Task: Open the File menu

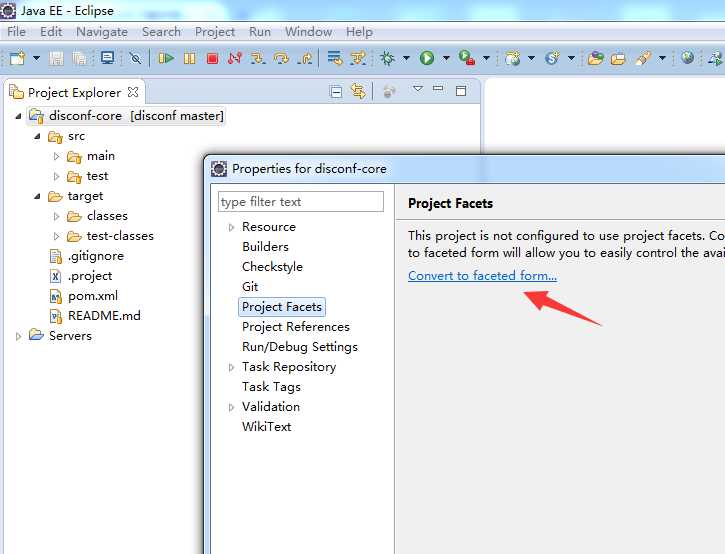Action: click(16, 32)
